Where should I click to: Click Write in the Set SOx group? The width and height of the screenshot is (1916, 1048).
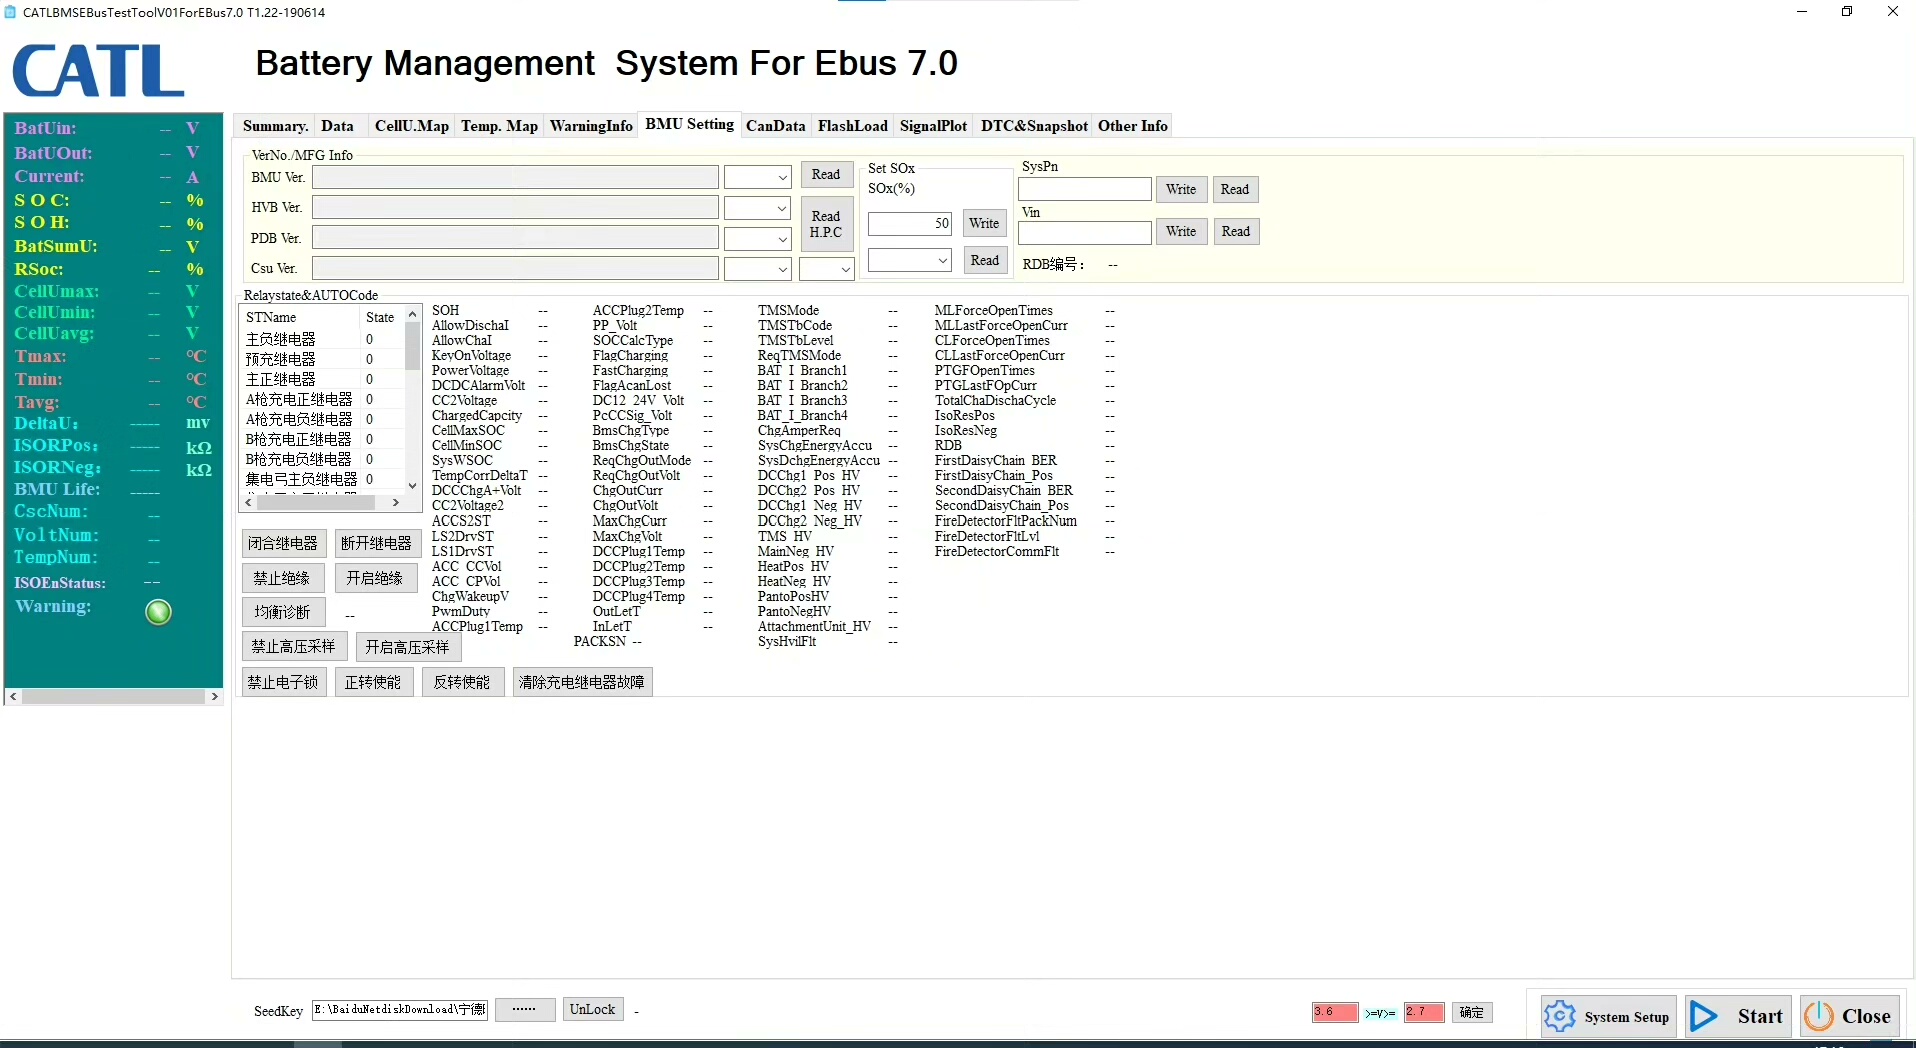[984, 224]
